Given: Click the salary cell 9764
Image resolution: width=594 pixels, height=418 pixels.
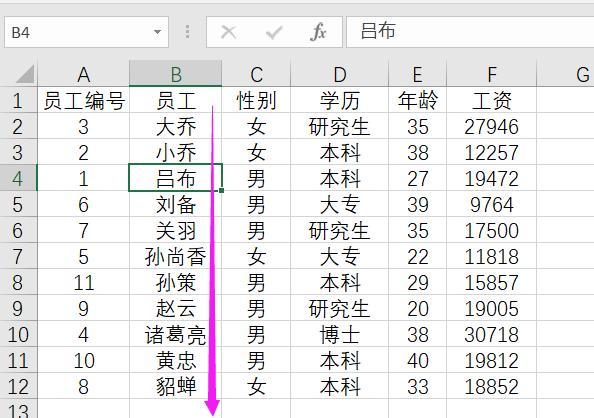Looking at the screenshot, I should [x=491, y=204].
